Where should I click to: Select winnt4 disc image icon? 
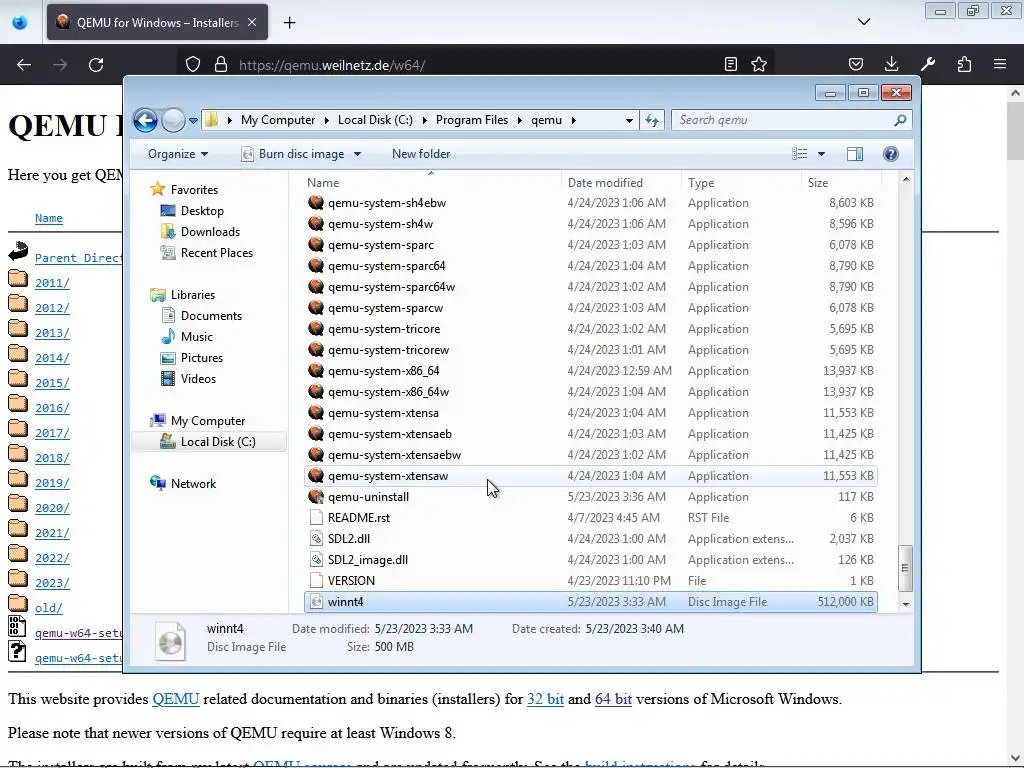tap(316, 601)
